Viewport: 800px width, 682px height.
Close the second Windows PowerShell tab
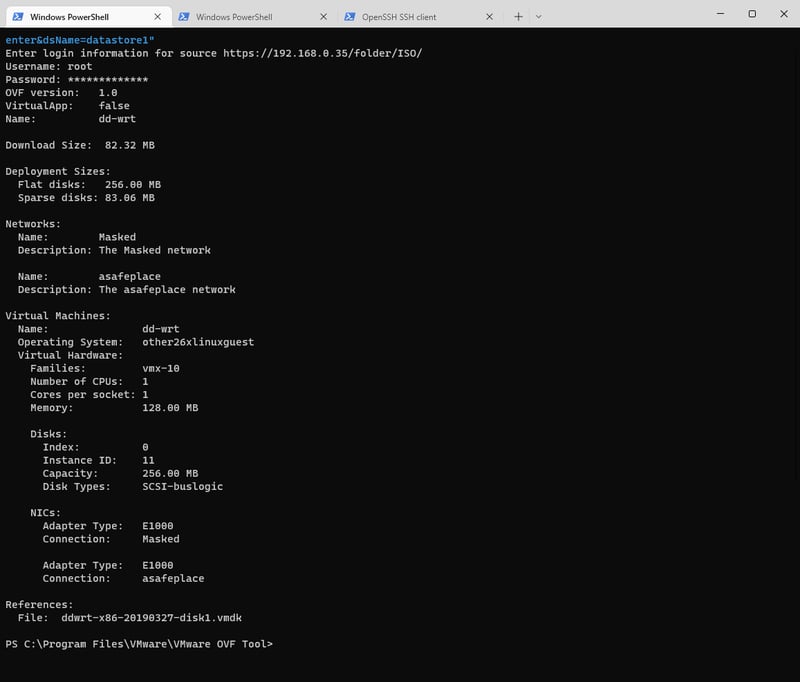tap(322, 17)
